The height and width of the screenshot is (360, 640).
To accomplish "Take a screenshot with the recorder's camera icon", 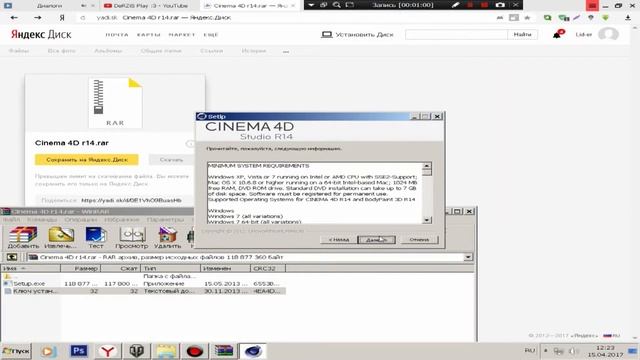I will (500, 5).
